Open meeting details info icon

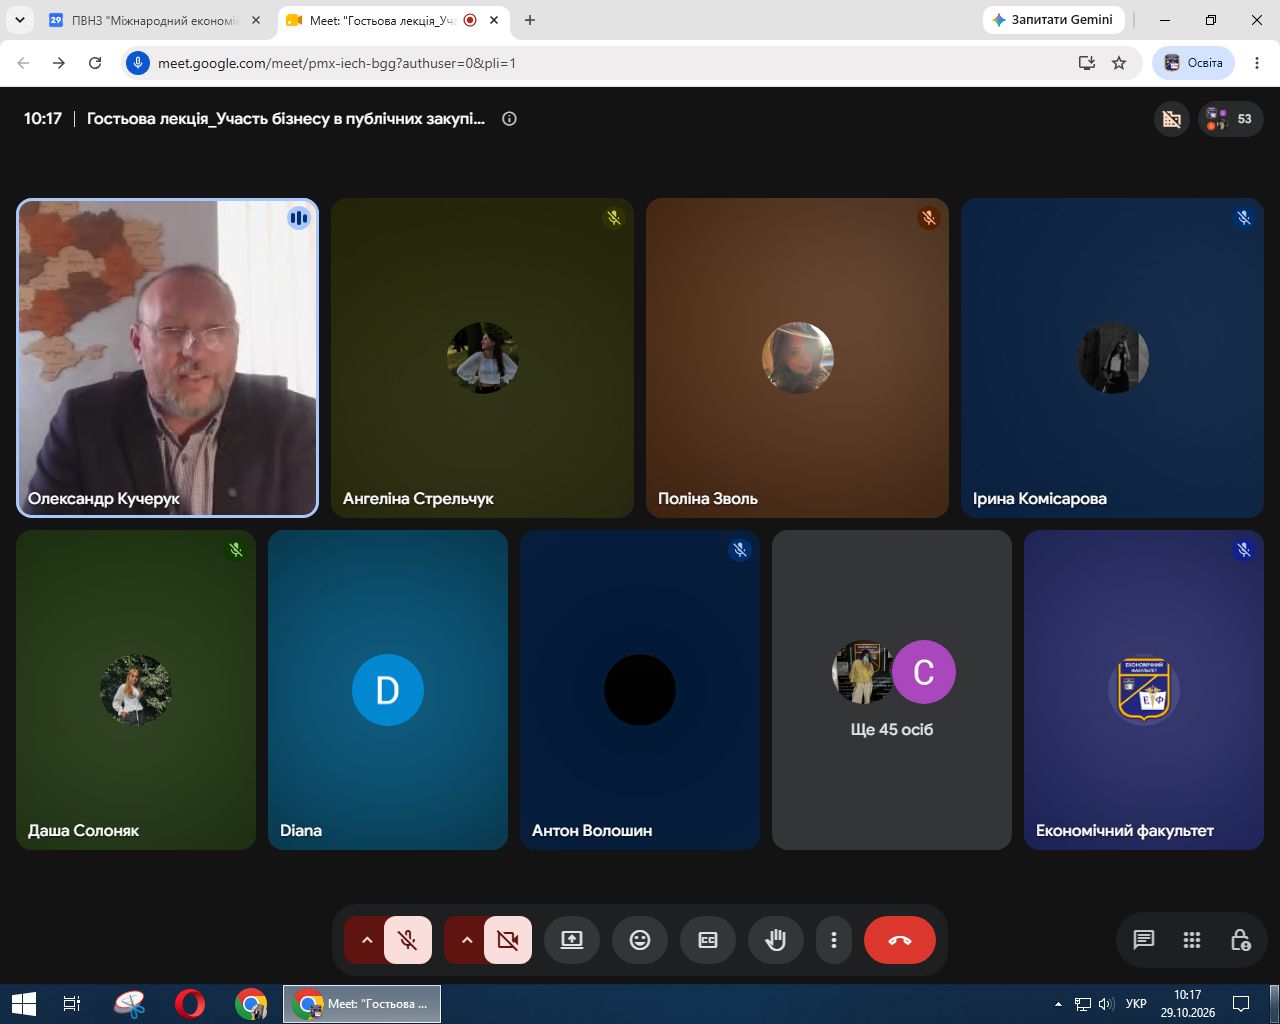pyautogui.click(x=509, y=119)
